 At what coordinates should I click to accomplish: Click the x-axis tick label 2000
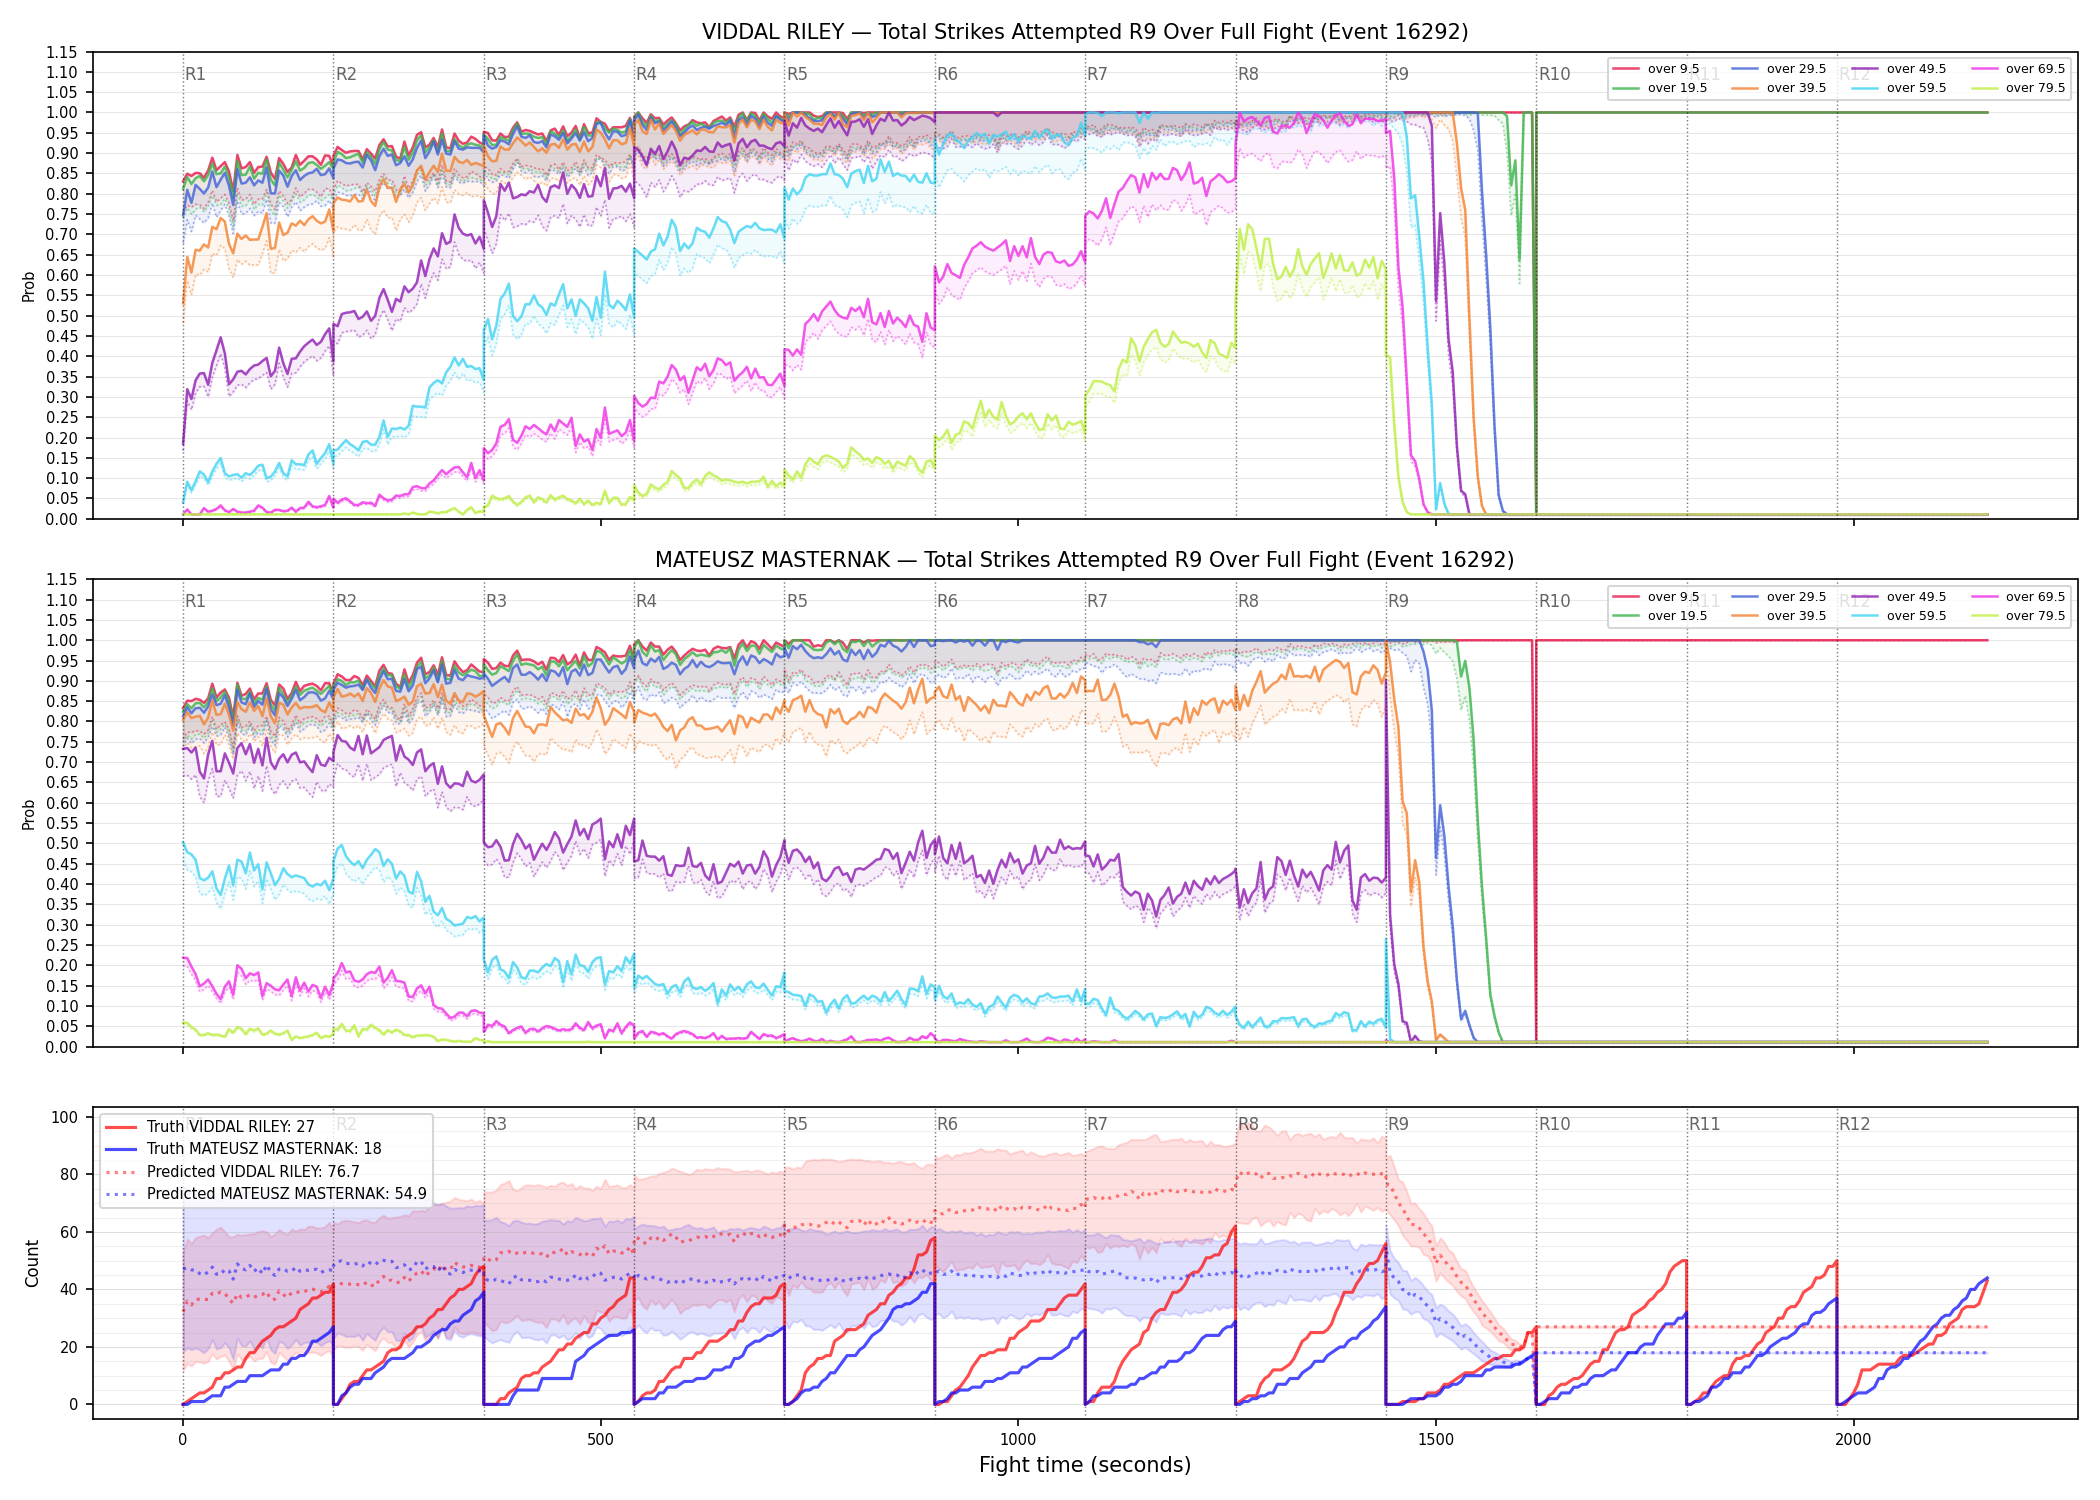[x=1853, y=1440]
